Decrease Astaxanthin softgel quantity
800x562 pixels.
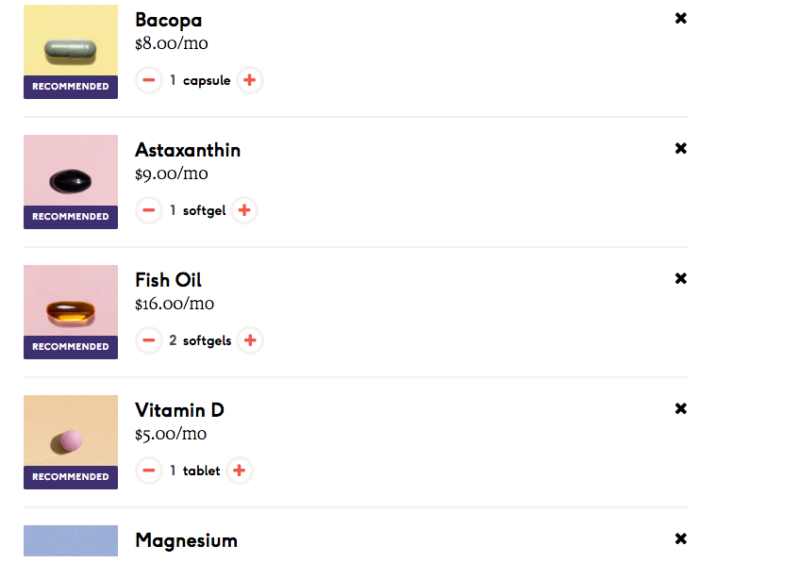click(148, 210)
